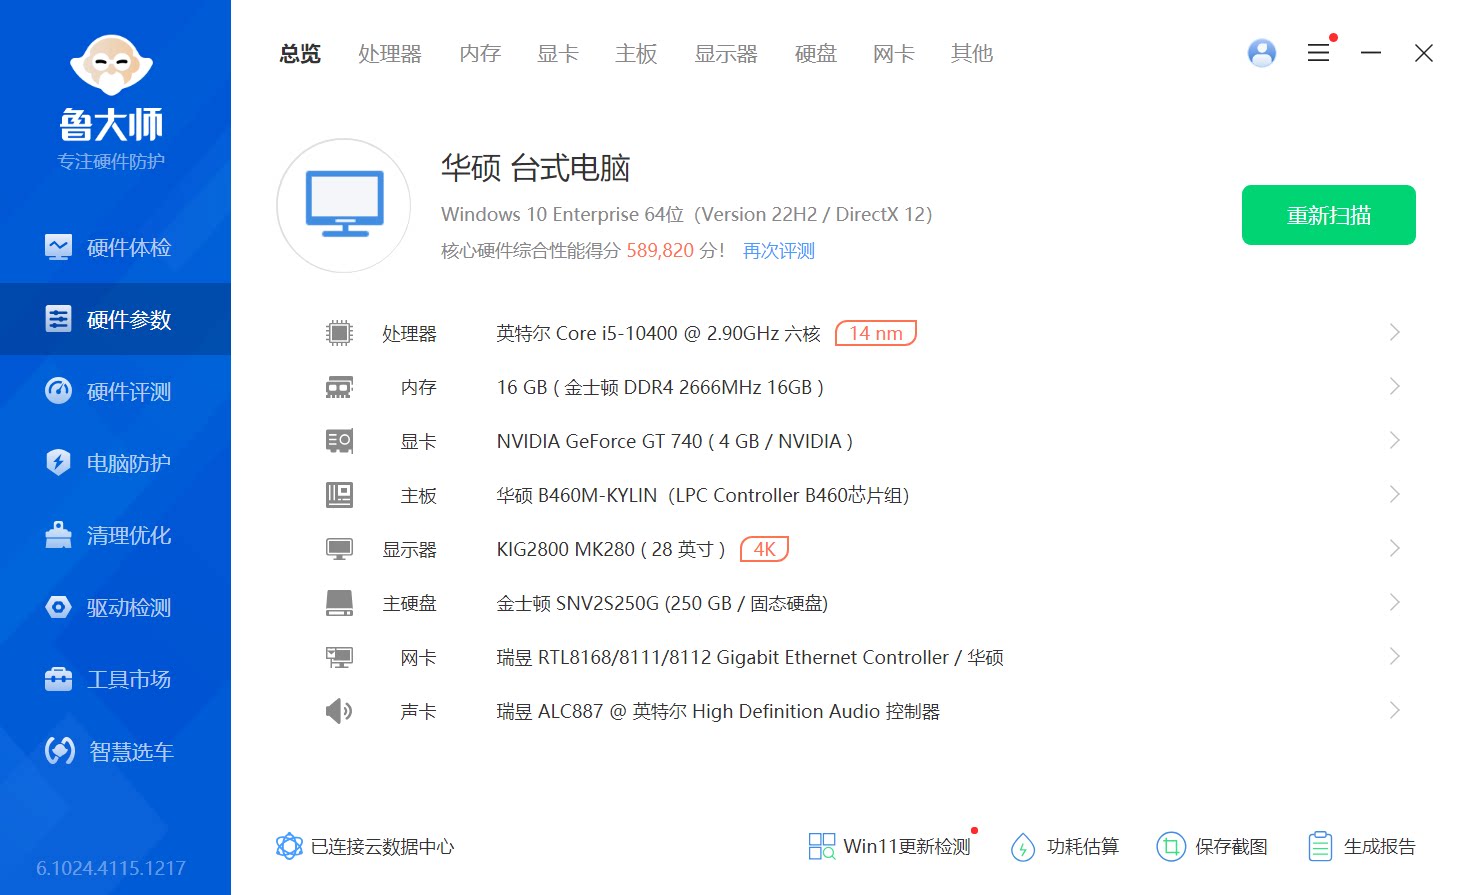Click the 显卡 graphics card icon
1460x895 pixels.
(339, 441)
